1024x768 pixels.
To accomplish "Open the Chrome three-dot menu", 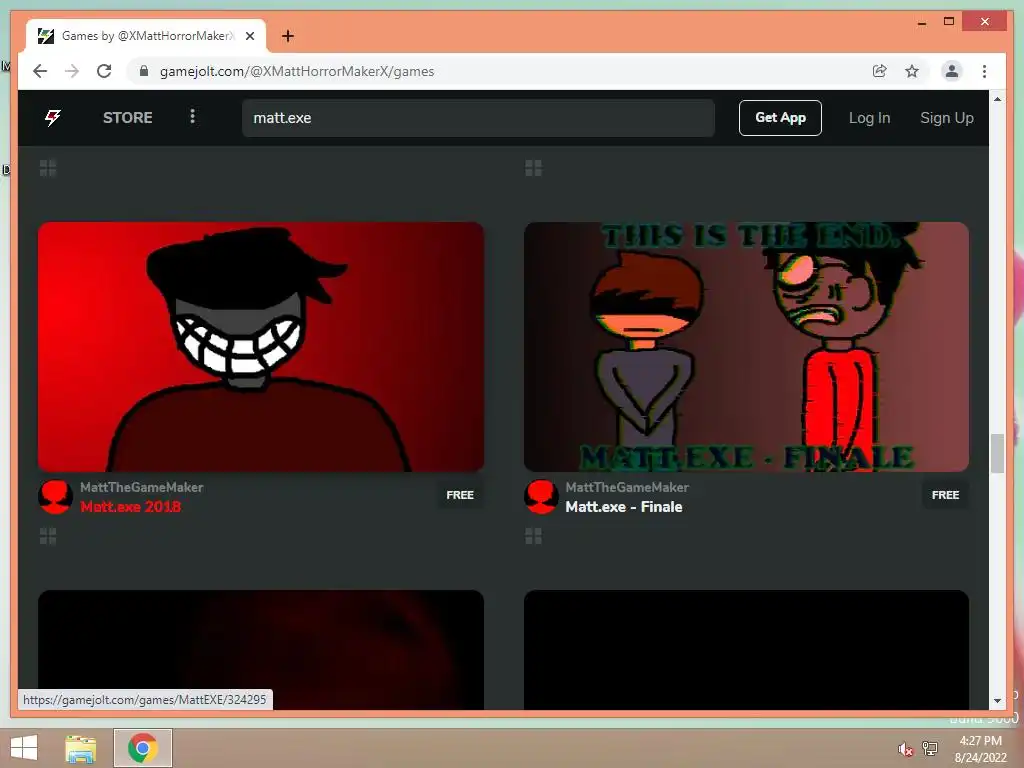I will click(984, 71).
